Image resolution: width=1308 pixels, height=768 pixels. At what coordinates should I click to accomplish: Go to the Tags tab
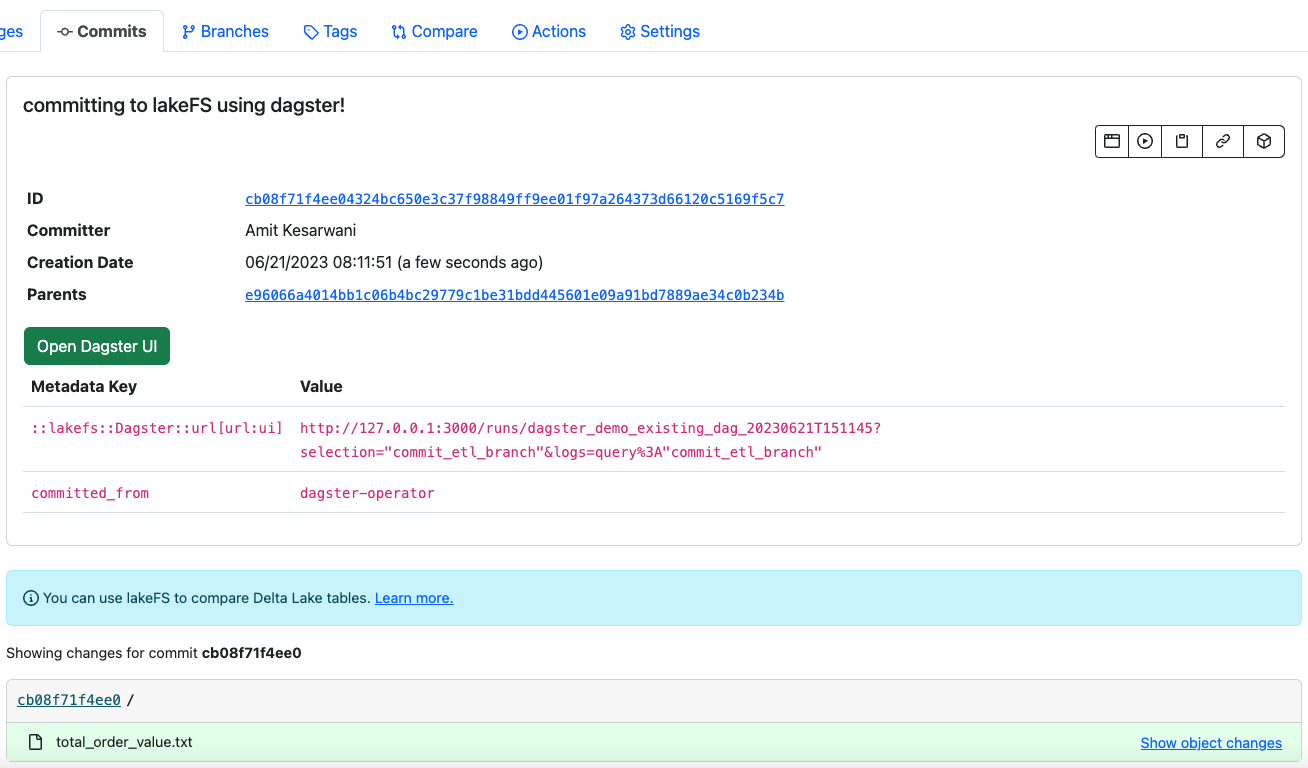point(330,31)
